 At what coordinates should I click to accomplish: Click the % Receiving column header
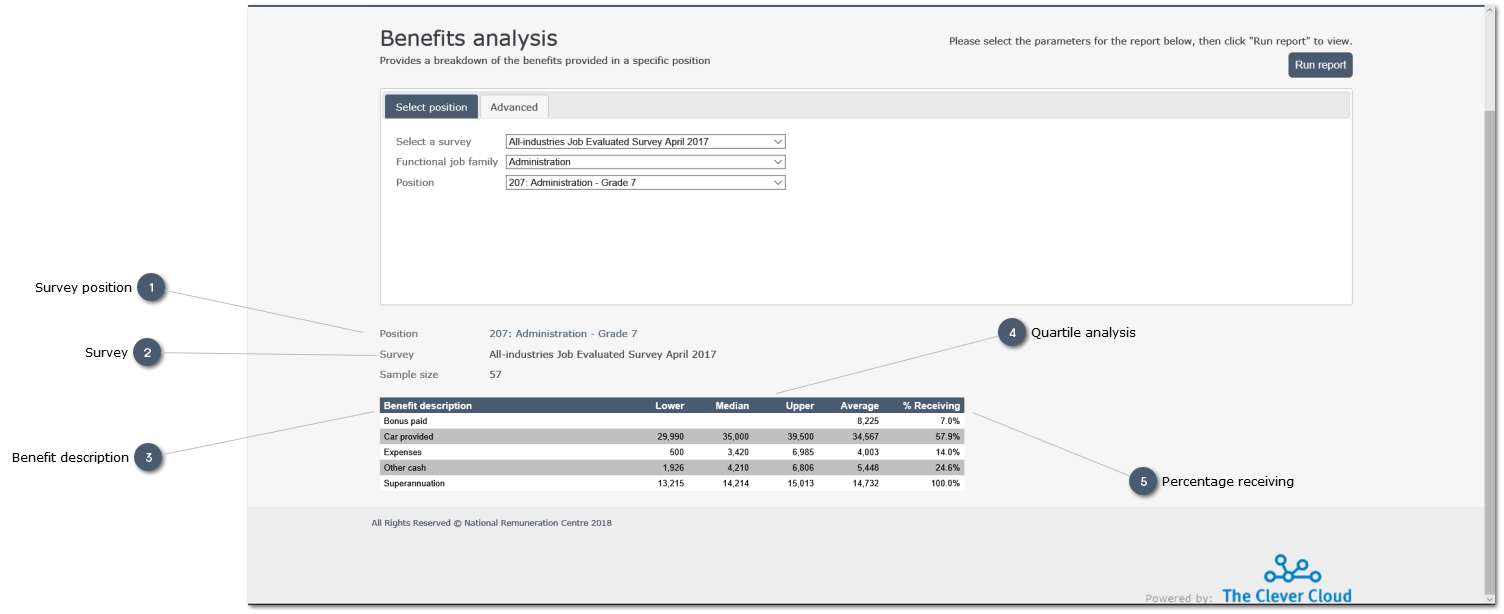click(930, 405)
